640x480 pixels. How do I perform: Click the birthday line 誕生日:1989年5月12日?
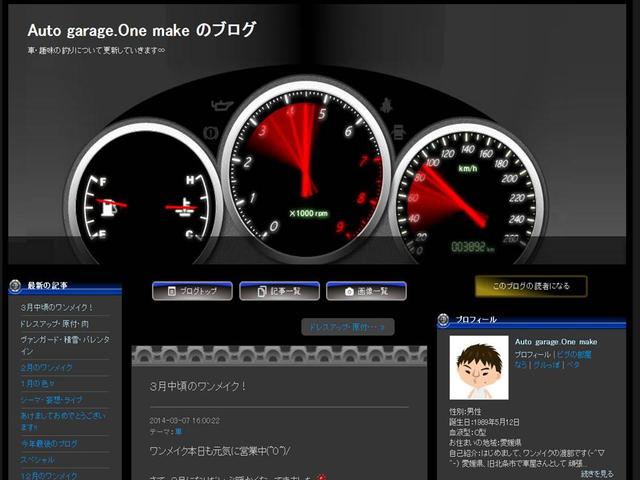tap(484, 422)
